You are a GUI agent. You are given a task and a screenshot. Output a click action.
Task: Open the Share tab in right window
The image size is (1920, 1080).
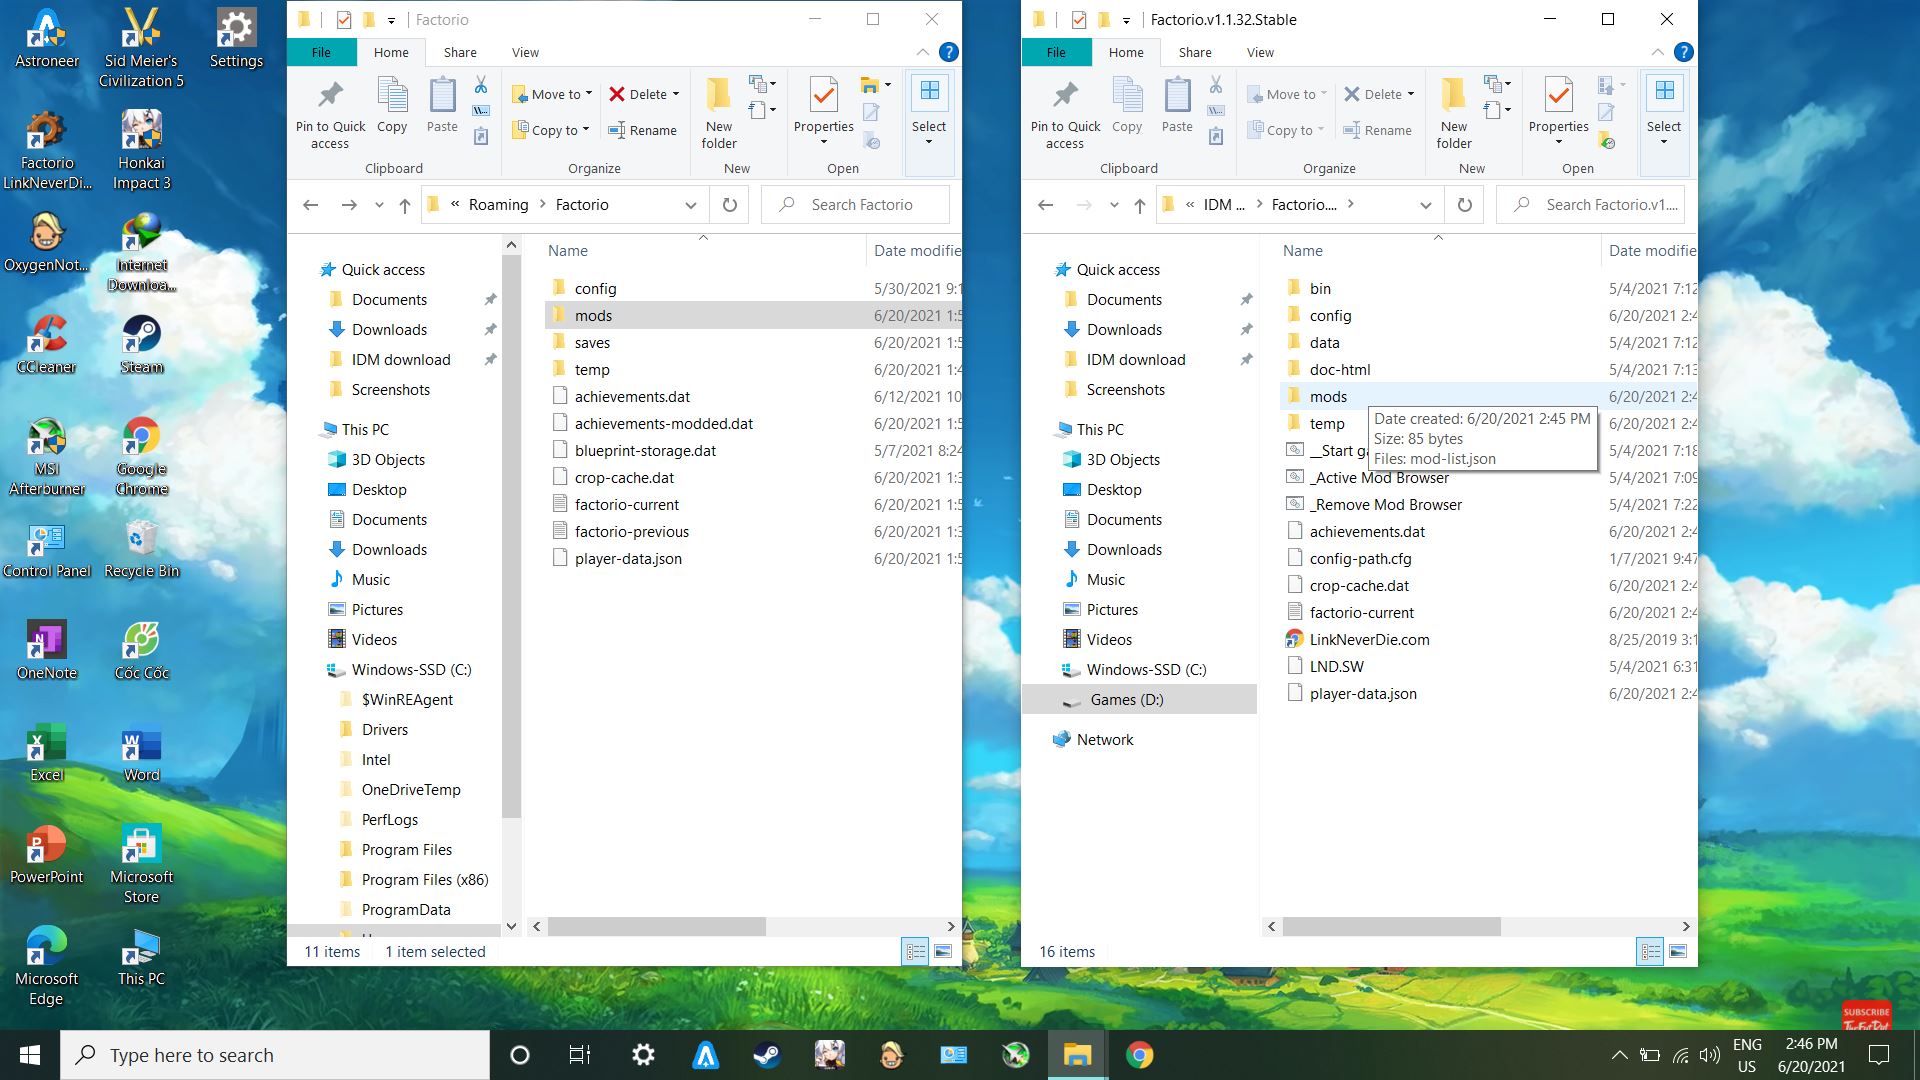click(1194, 52)
